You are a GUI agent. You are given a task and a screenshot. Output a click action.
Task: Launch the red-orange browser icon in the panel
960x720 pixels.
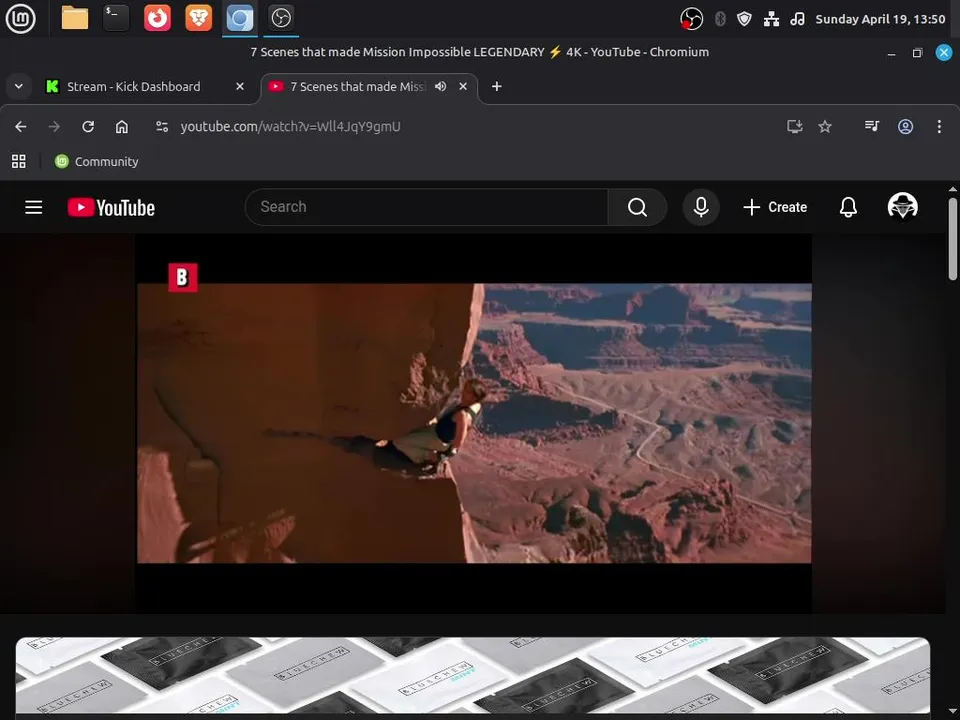157,18
